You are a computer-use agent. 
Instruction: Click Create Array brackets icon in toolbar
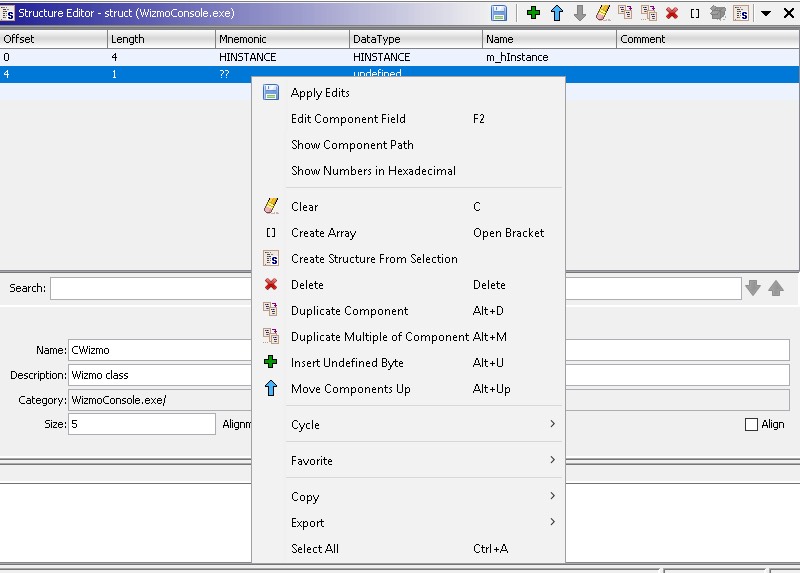point(695,13)
